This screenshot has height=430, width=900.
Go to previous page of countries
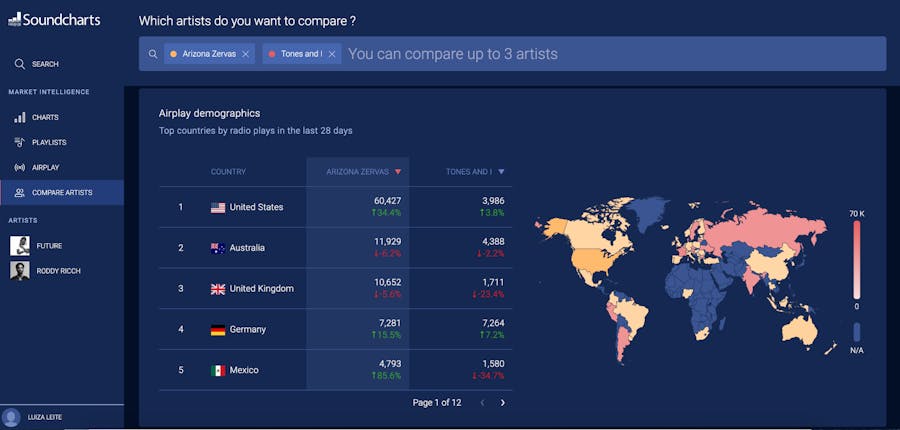click(x=482, y=403)
